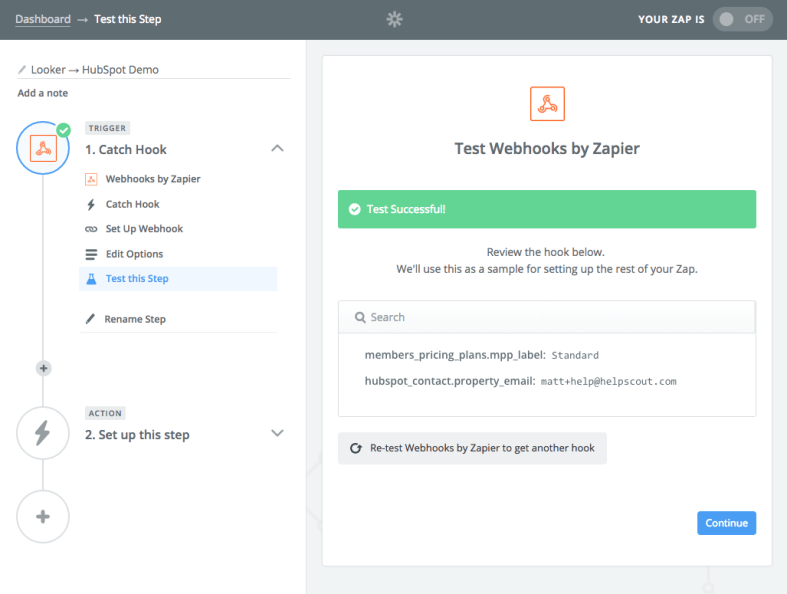
Task: Select Test this Step in sidebar
Action: (x=137, y=279)
